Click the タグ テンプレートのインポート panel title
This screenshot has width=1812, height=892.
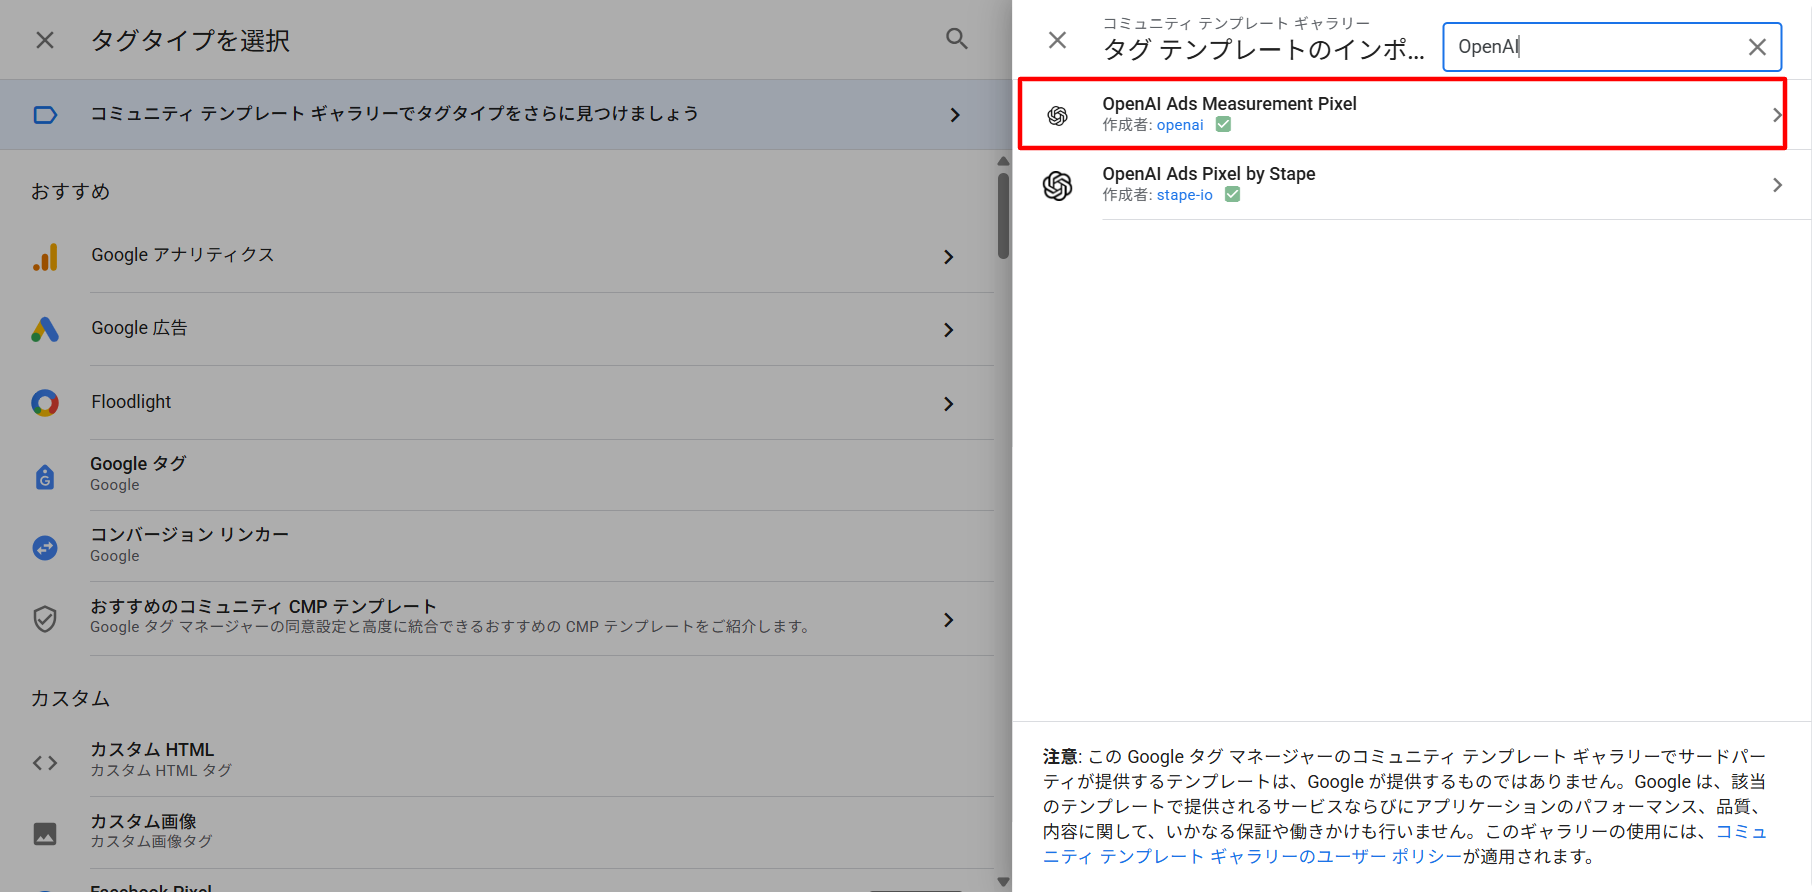(x=1264, y=50)
